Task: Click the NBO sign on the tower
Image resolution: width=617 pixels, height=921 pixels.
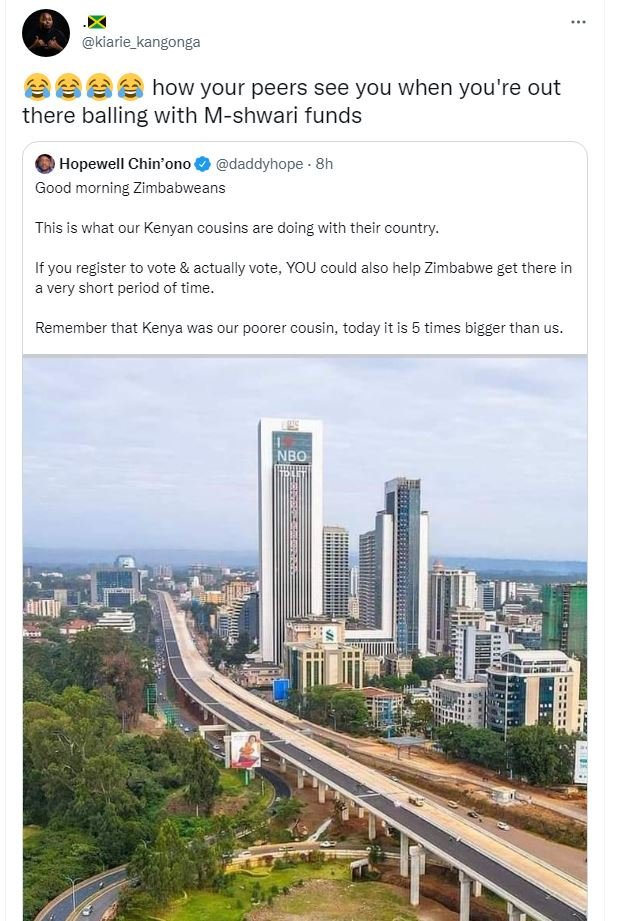Action: tap(293, 452)
